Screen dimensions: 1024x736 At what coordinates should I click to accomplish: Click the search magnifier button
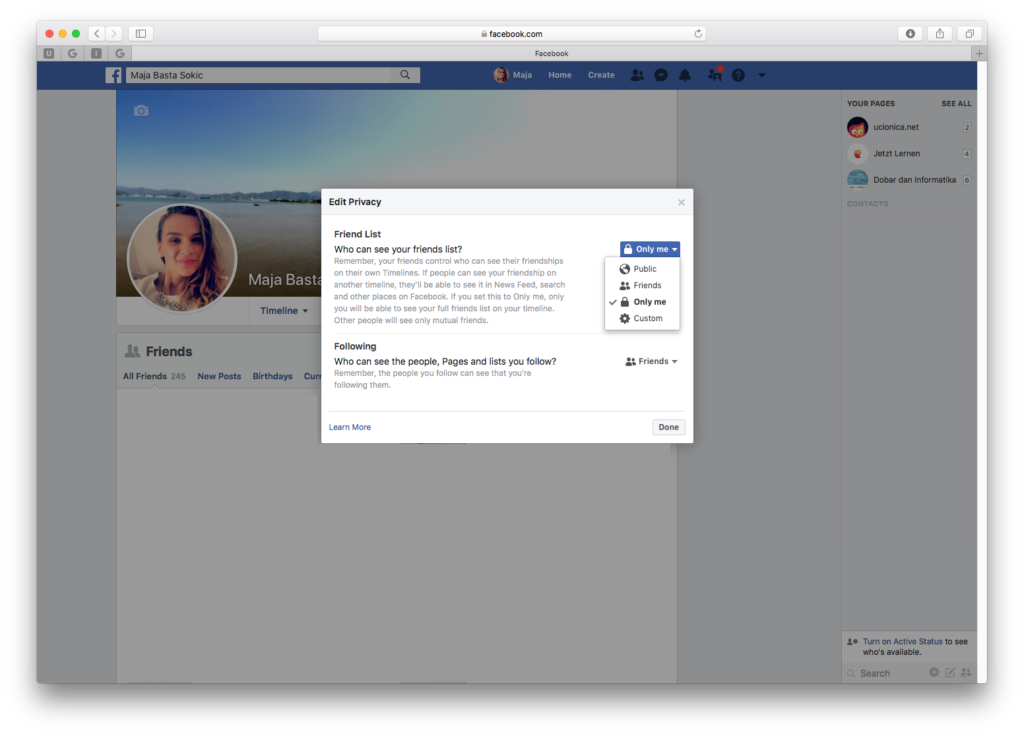click(405, 75)
